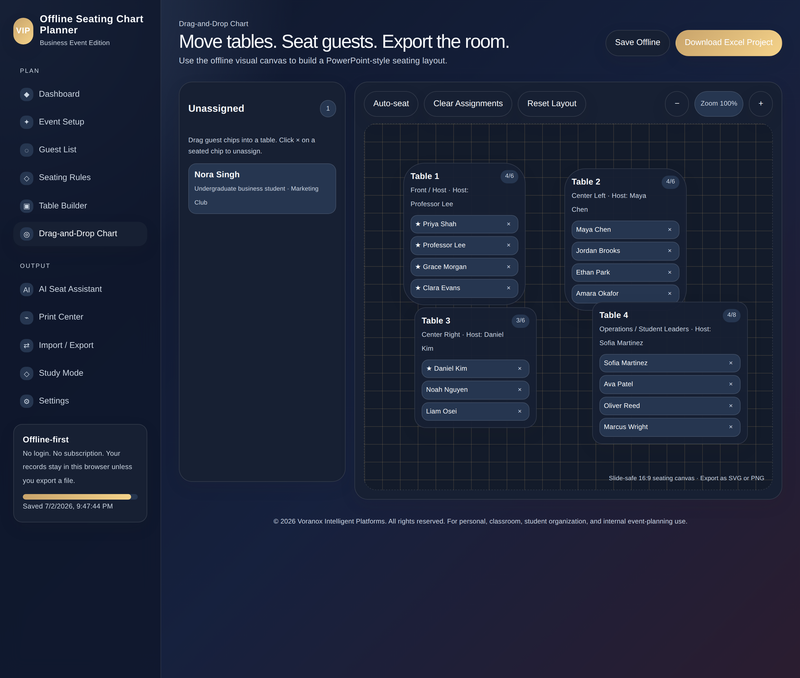Remove Amara Okafor using ×
The width and height of the screenshot is (800, 678).
669,294
